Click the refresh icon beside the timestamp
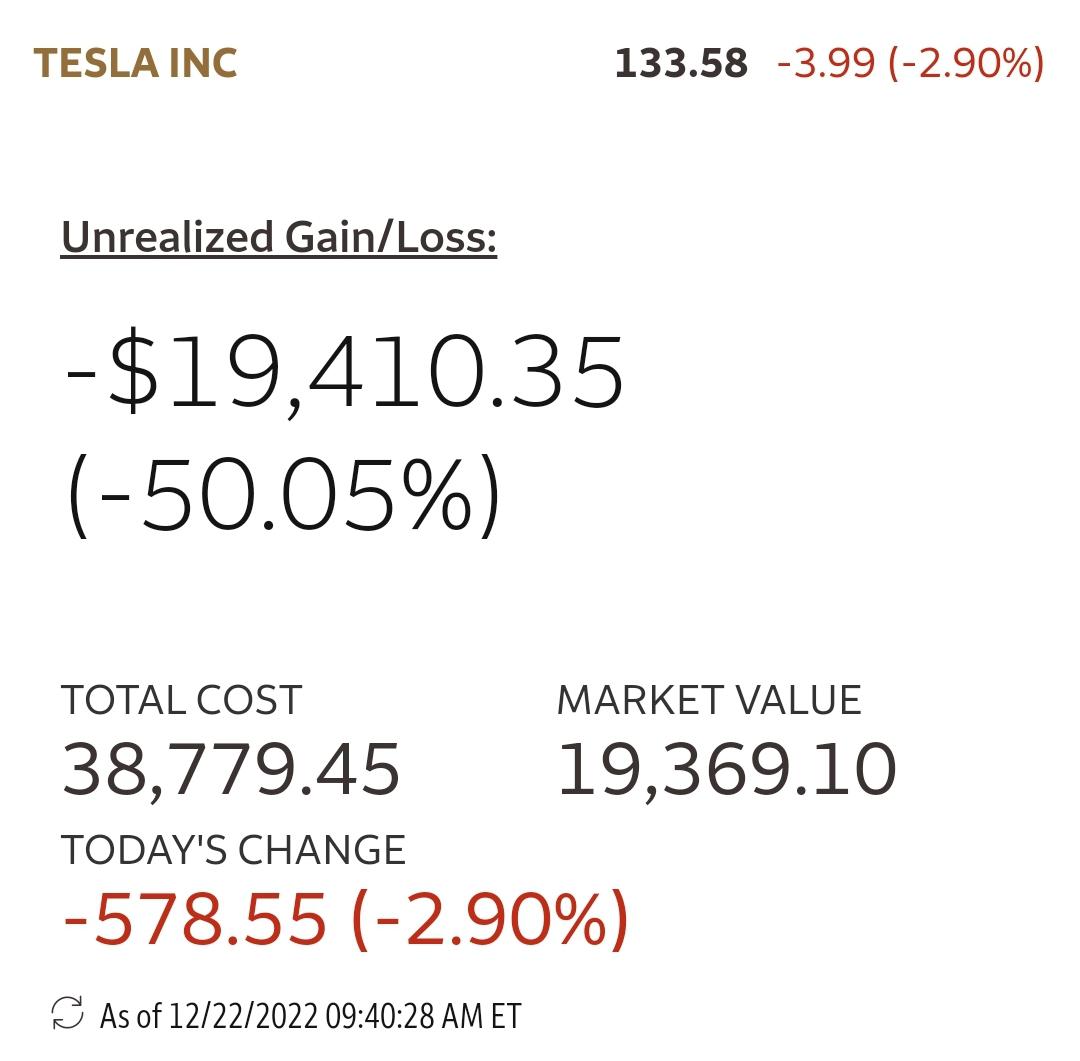The image size is (1080, 1061). (68, 1014)
